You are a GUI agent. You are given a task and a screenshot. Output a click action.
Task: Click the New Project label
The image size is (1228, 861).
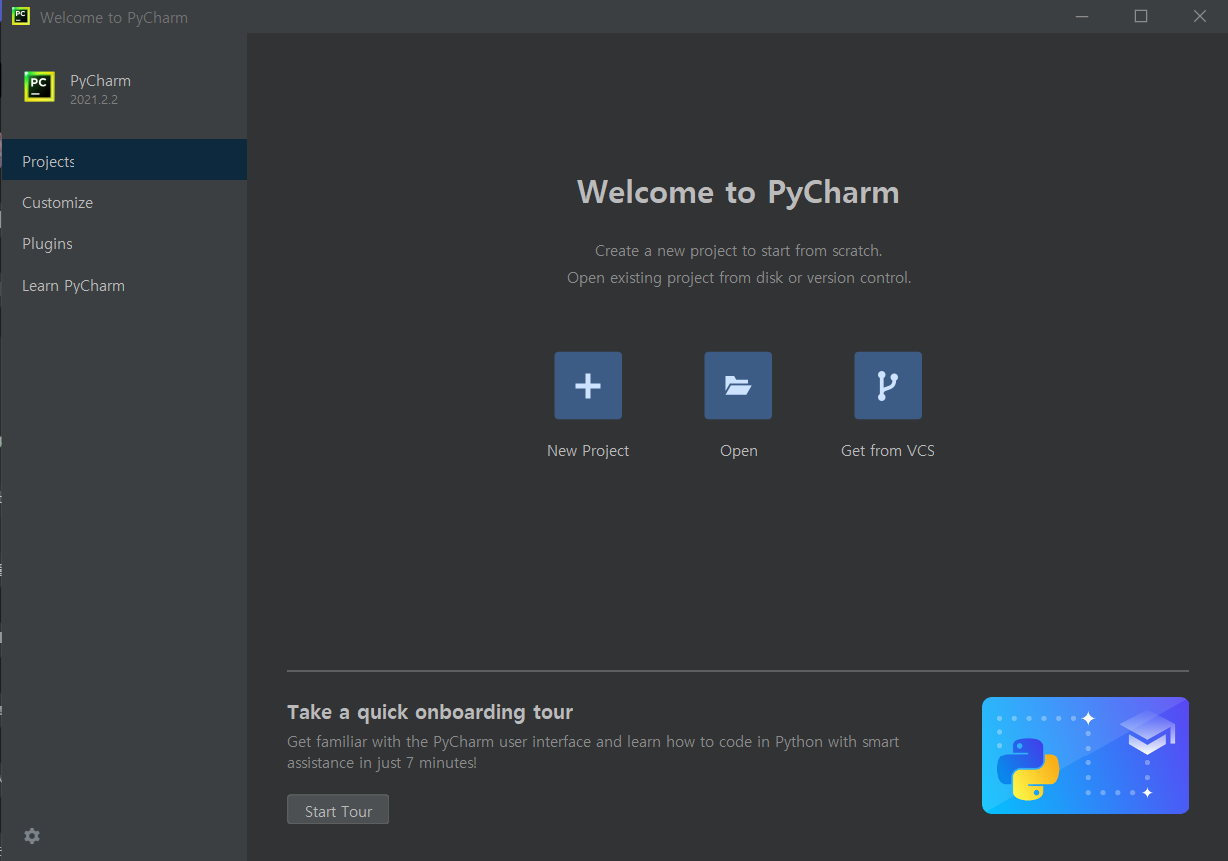click(x=588, y=451)
